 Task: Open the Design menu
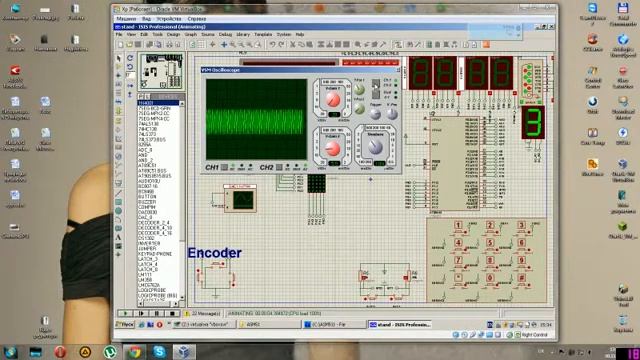[173, 35]
